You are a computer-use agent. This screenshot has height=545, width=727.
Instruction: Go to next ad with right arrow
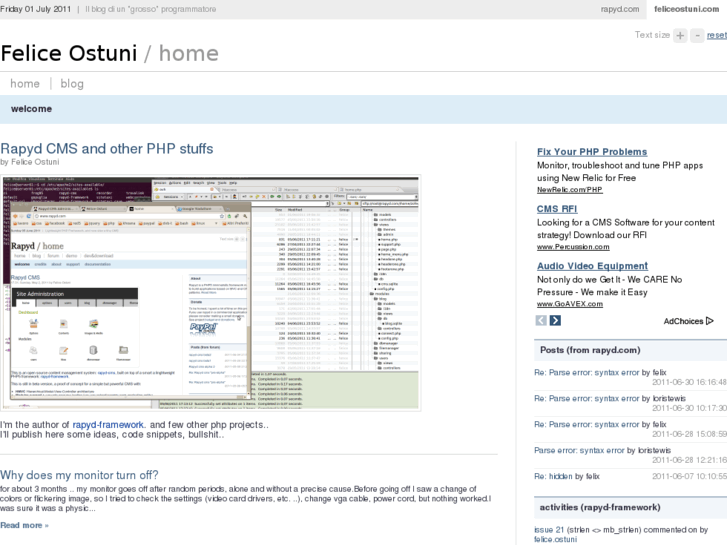point(555,321)
